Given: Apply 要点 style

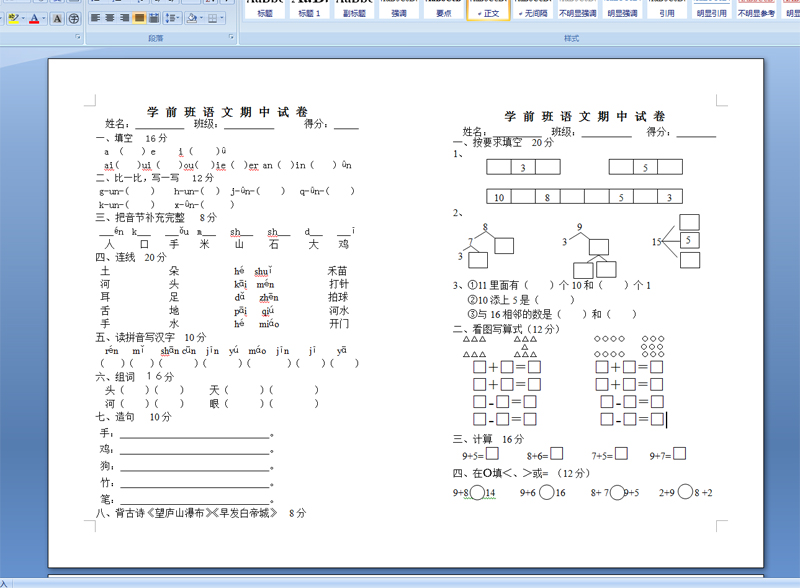Looking at the screenshot, I should (x=444, y=9).
